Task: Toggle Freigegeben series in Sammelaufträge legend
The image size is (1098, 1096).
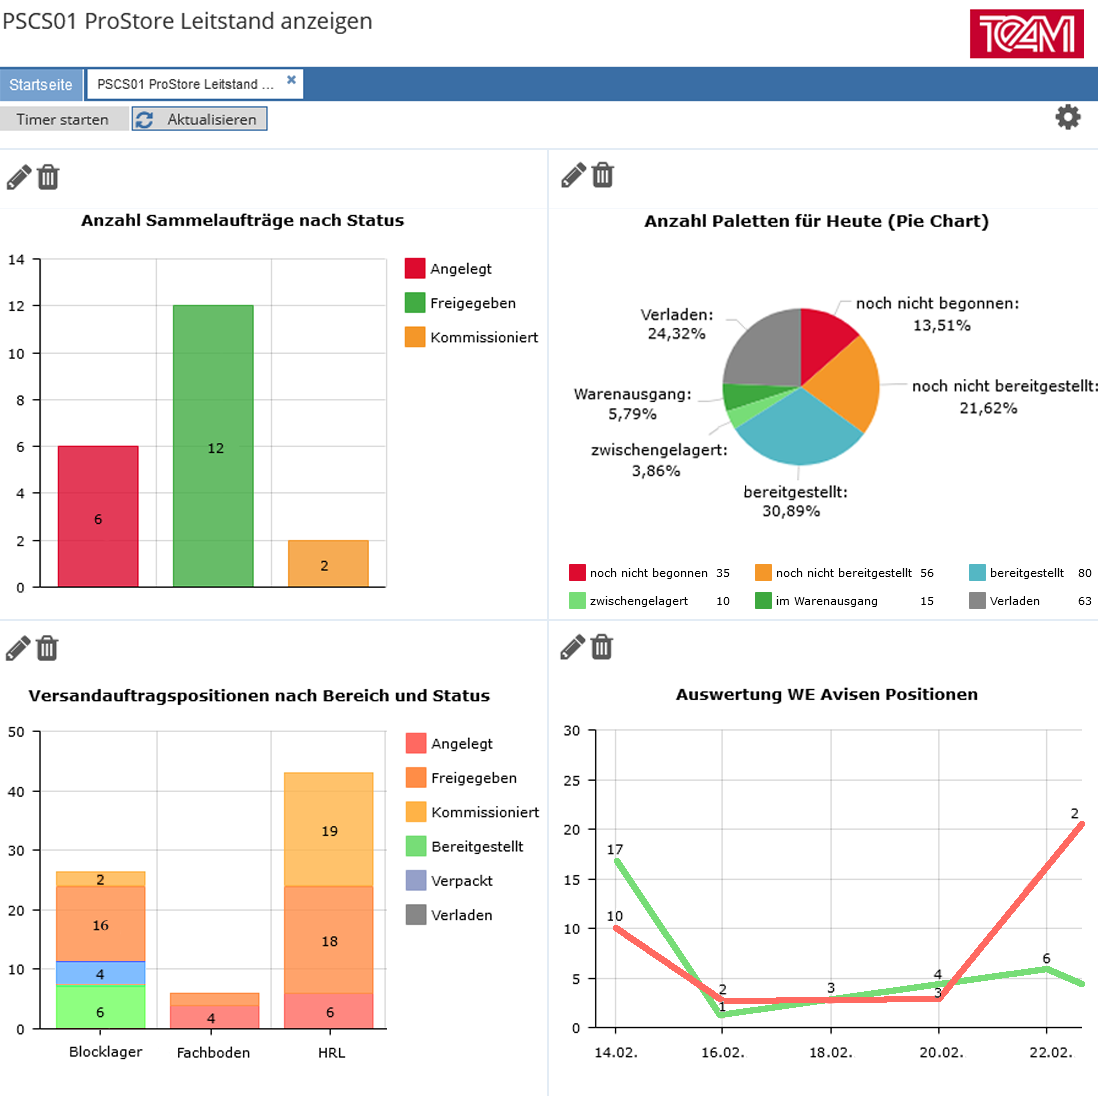Action: tap(460, 303)
